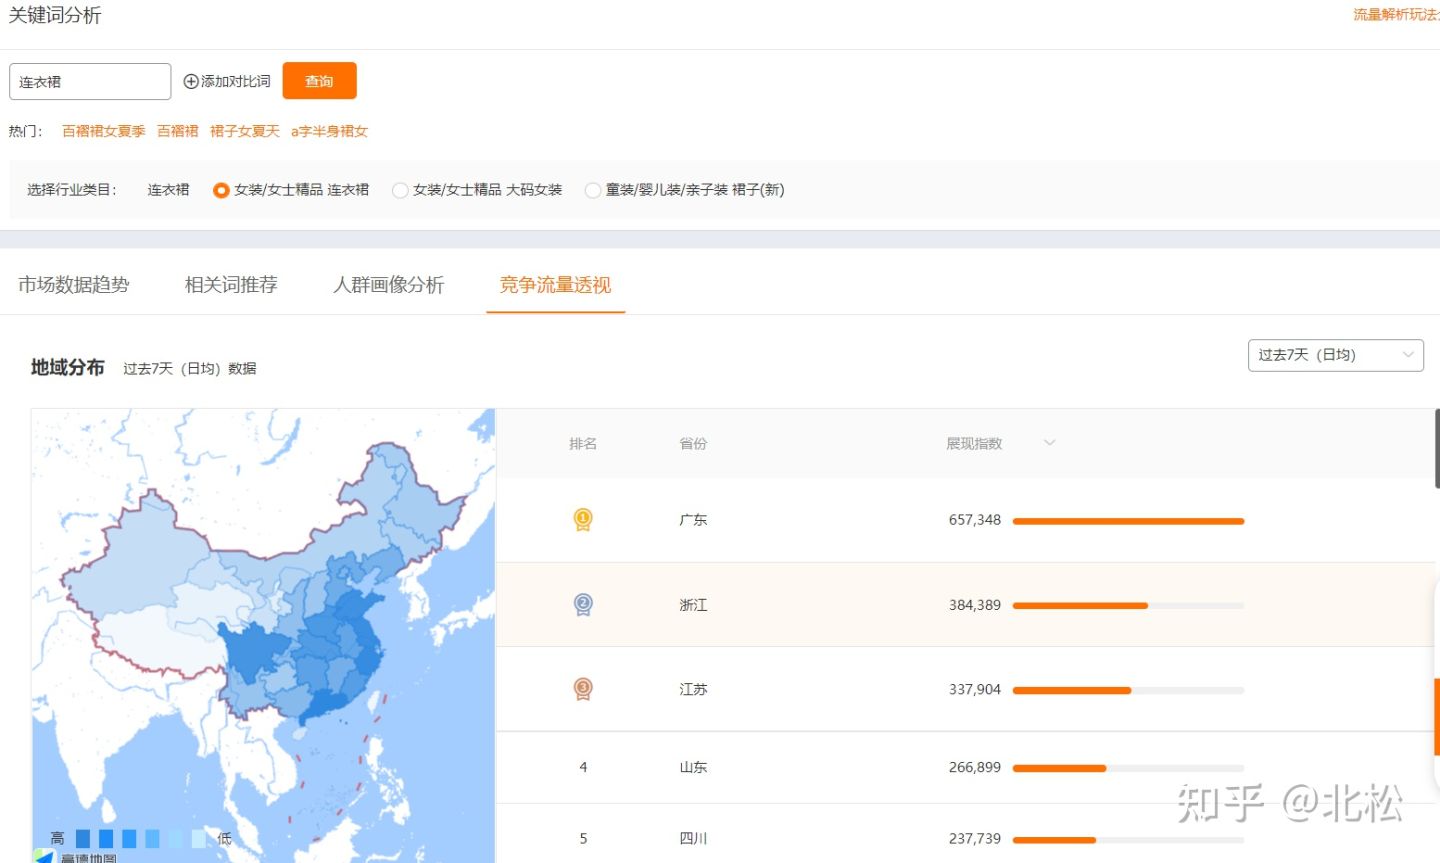Select 女装/女士精品 连衣裙 category radio
1440x863 pixels.
[x=221, y=190]
